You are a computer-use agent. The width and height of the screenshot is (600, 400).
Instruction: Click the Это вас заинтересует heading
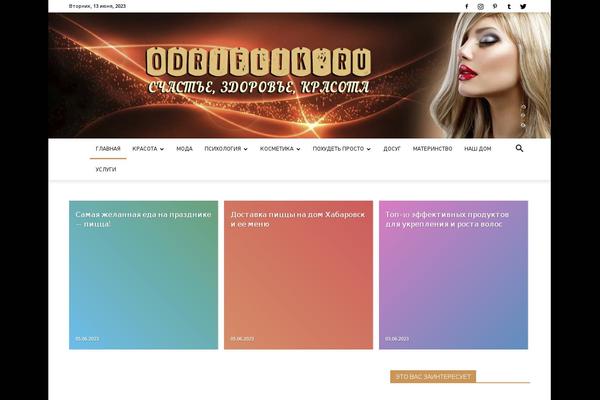pyautogui.click(x=433, y=377)
